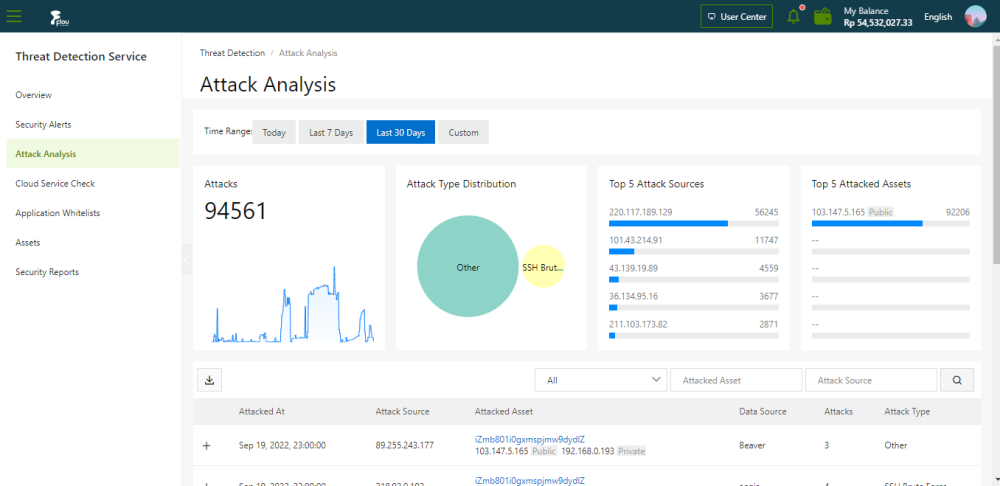The image size is (1000, 486).
Task: Open the notification bell
Action: coord(793,17)
